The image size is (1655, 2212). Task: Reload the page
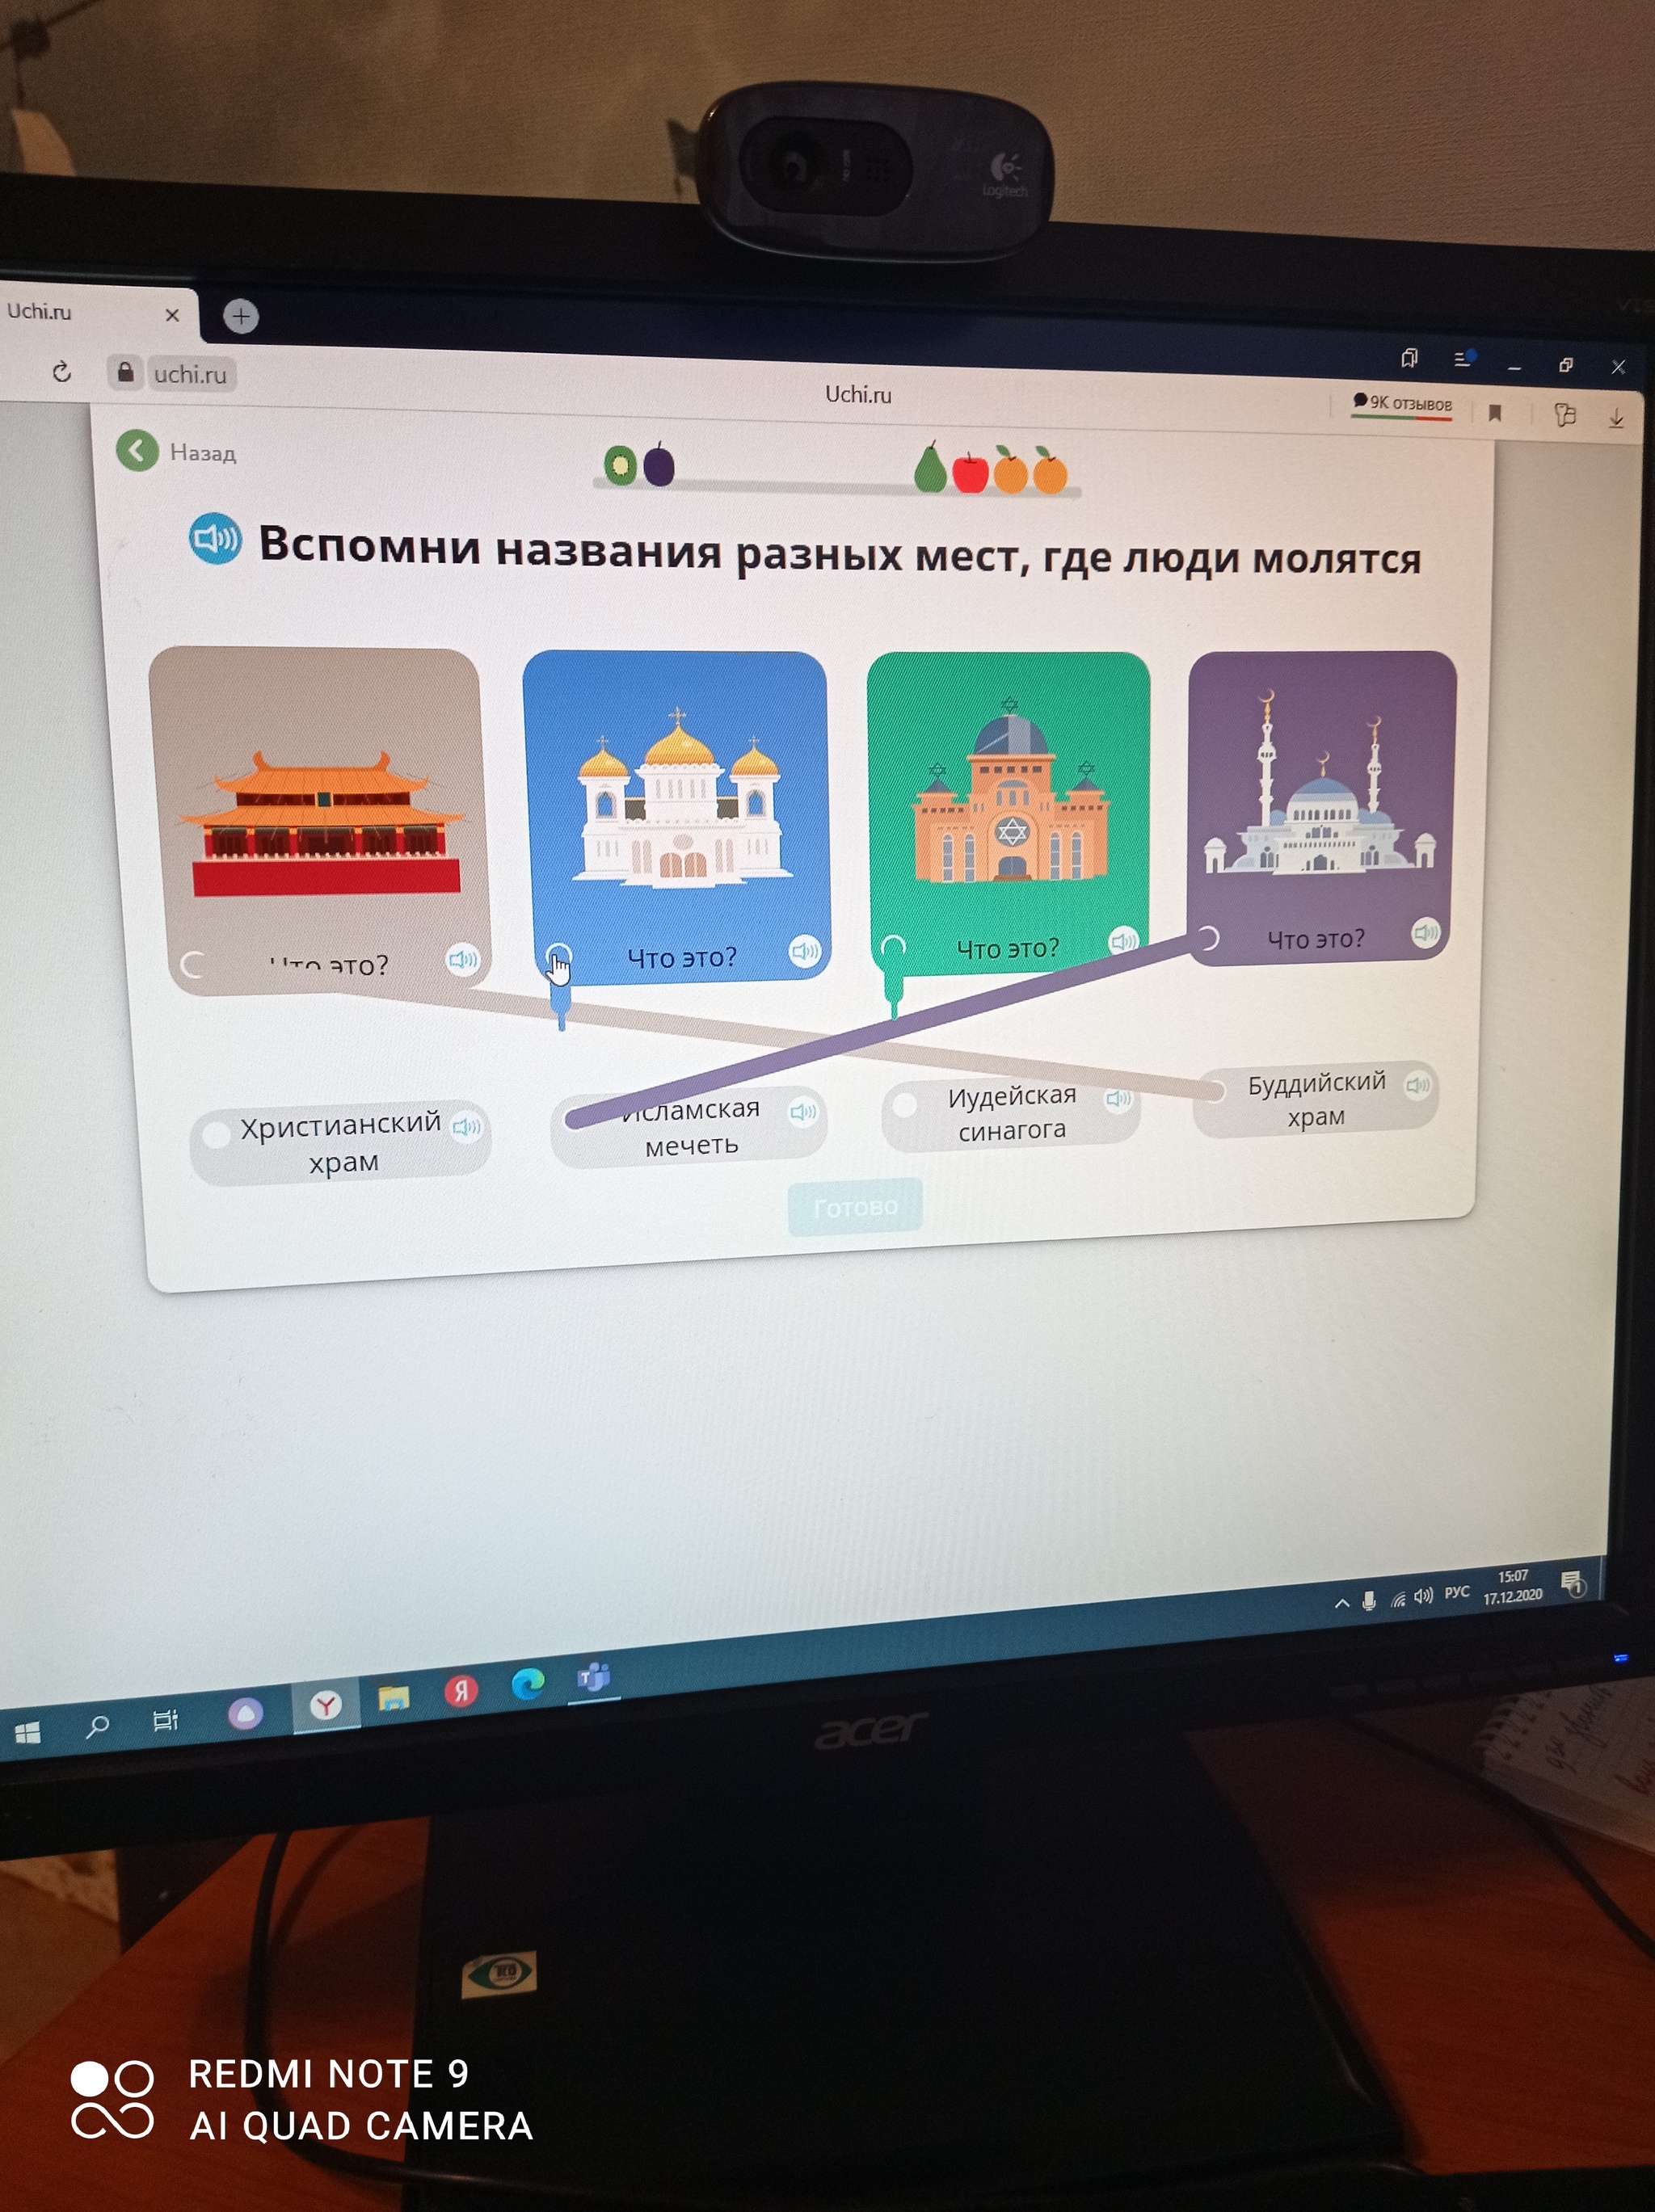(x=62, y=372)
